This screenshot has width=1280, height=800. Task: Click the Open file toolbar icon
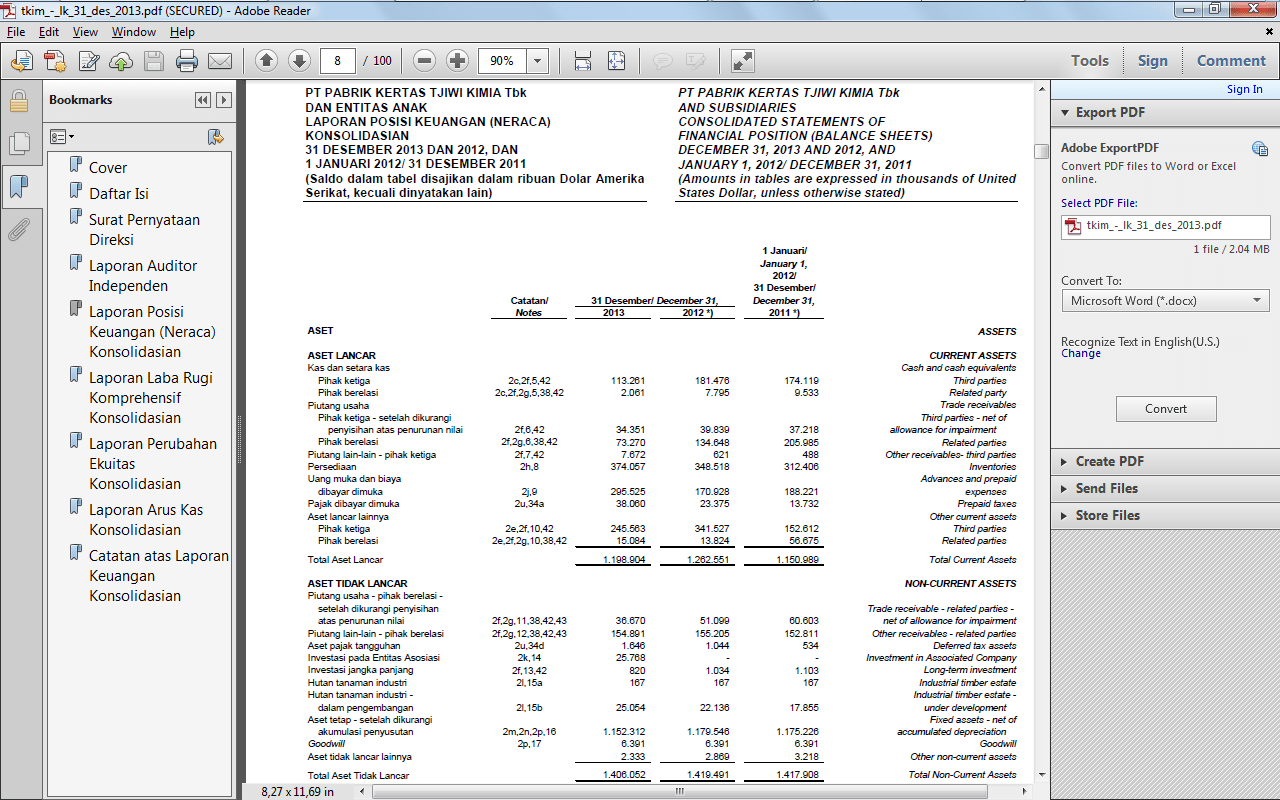[21, 61]
